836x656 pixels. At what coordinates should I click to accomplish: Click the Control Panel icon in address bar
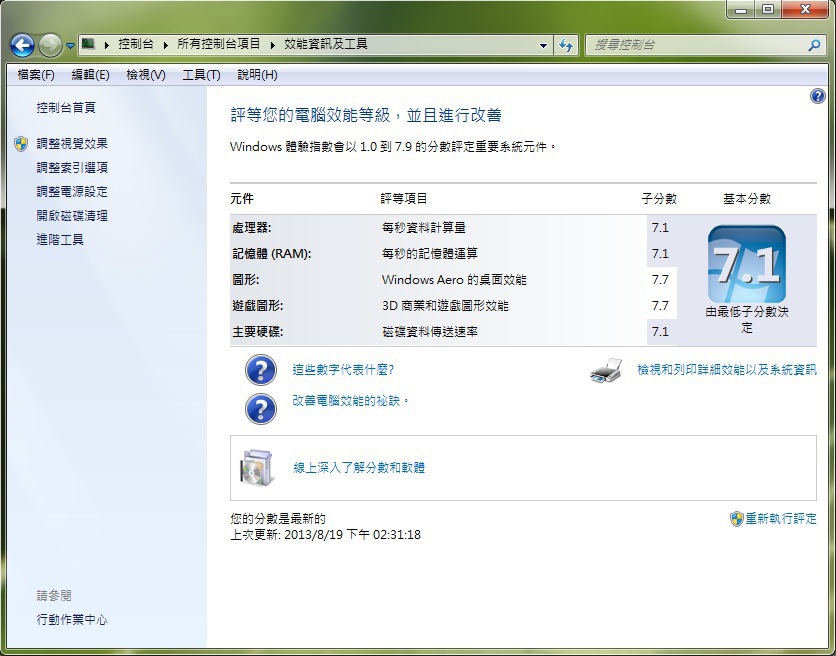coord(89,44)
